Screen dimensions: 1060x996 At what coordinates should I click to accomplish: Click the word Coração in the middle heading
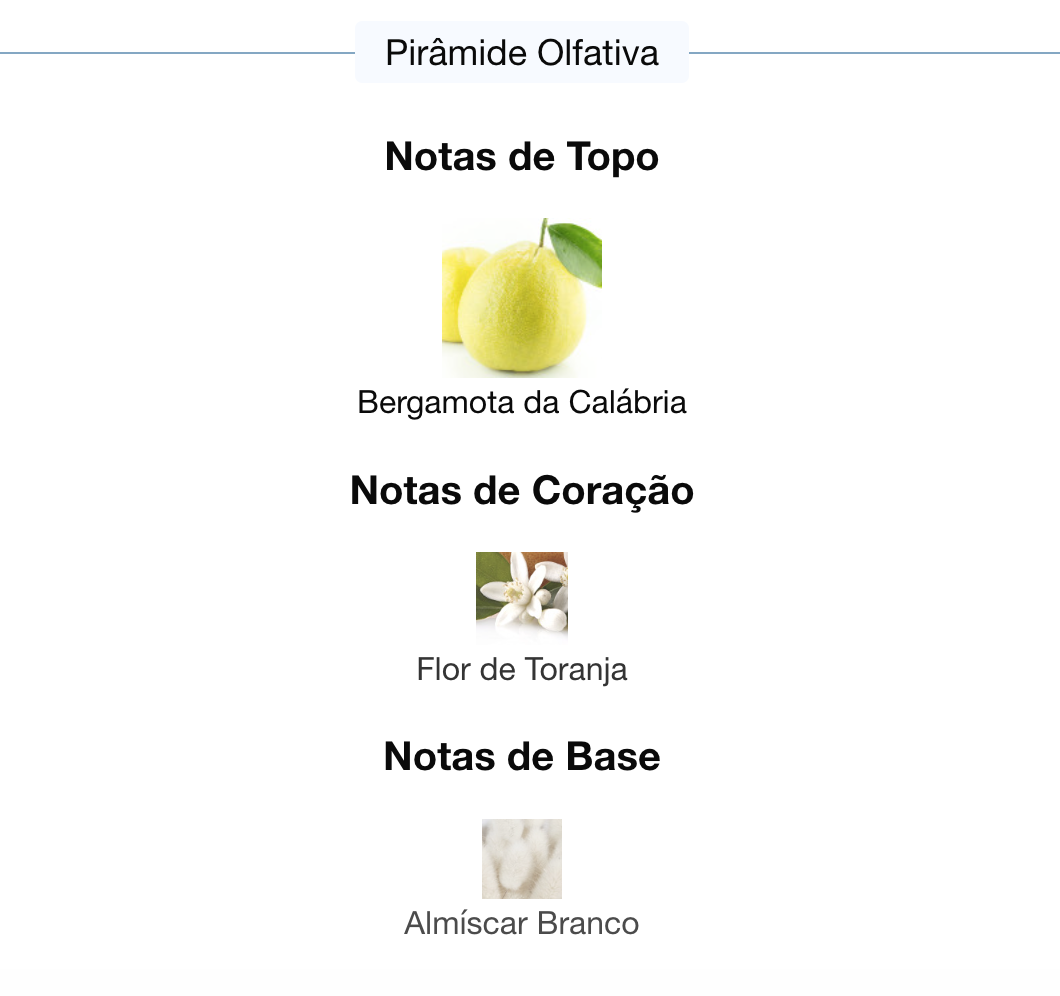point(613,491)
